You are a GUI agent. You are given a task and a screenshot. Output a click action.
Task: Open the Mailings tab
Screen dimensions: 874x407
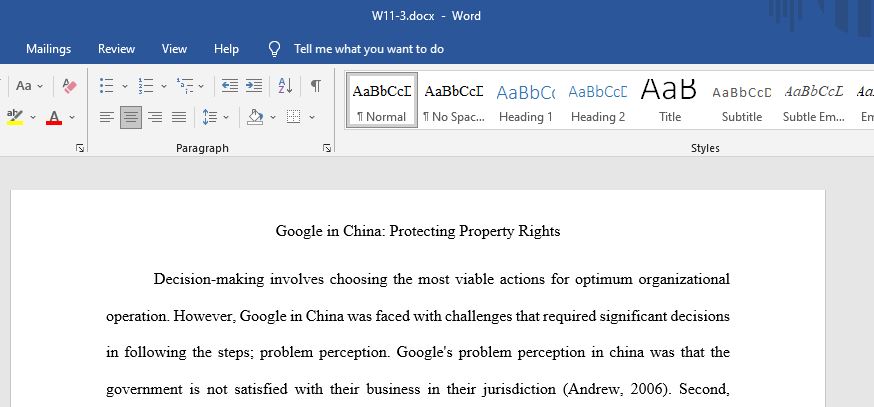click(x=48, y=49)
